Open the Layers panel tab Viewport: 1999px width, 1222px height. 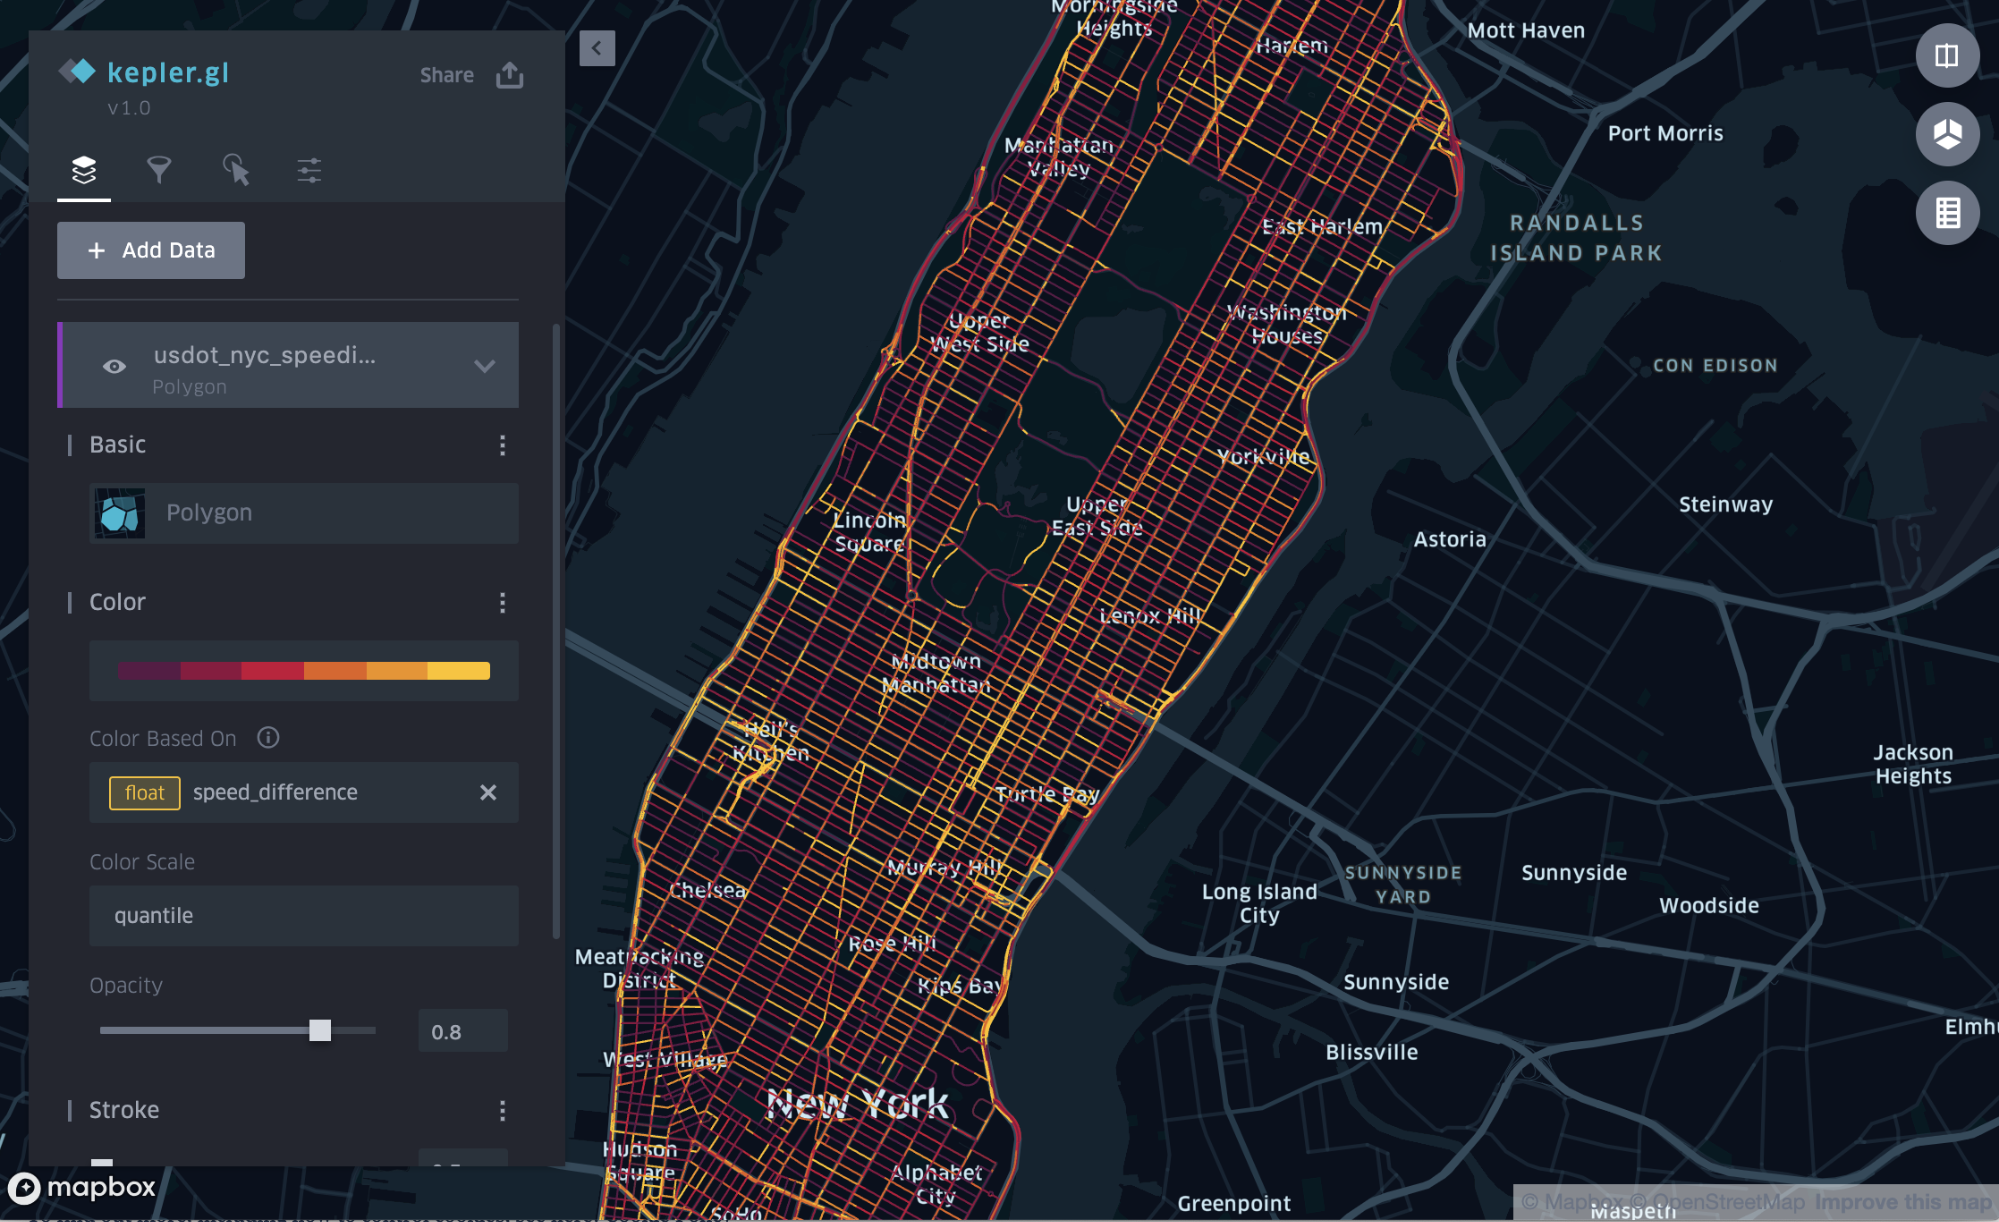pyautogui.click(x=84, y=170)
